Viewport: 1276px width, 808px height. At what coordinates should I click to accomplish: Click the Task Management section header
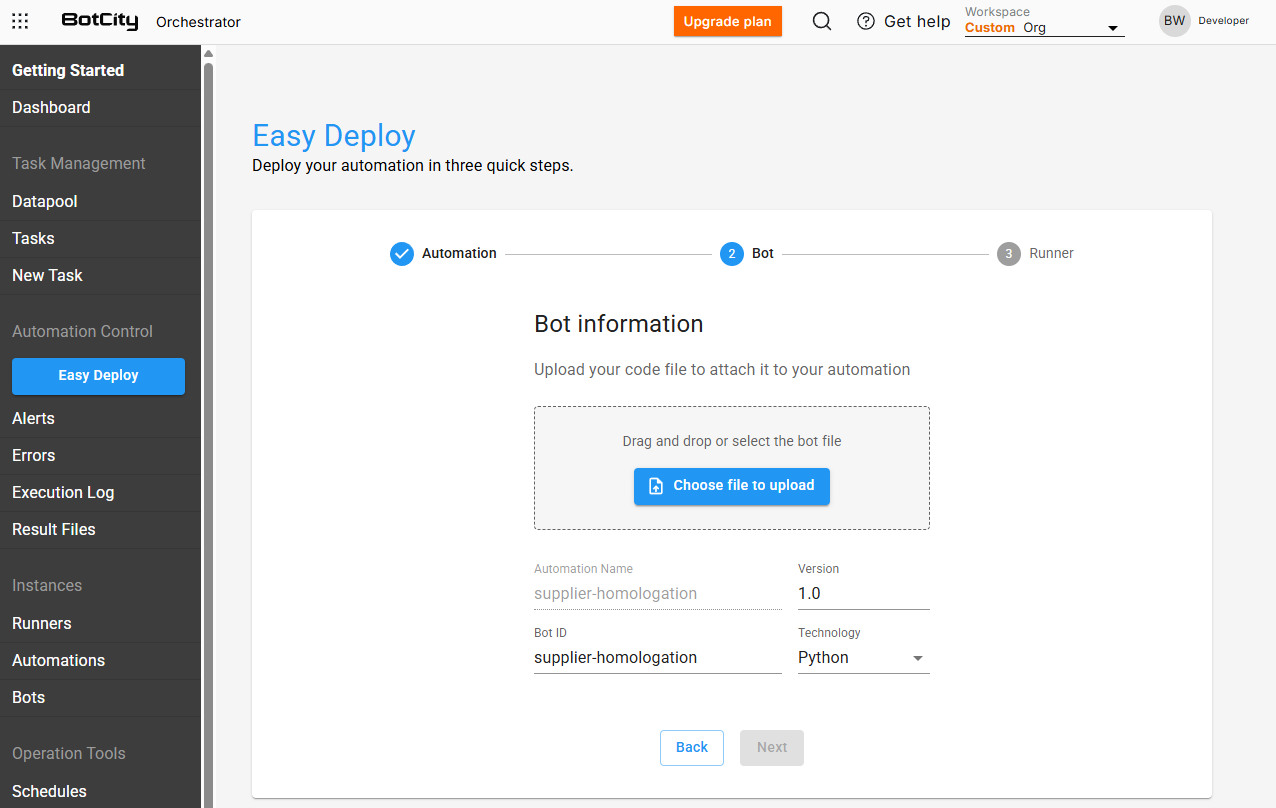click(79, 164)
